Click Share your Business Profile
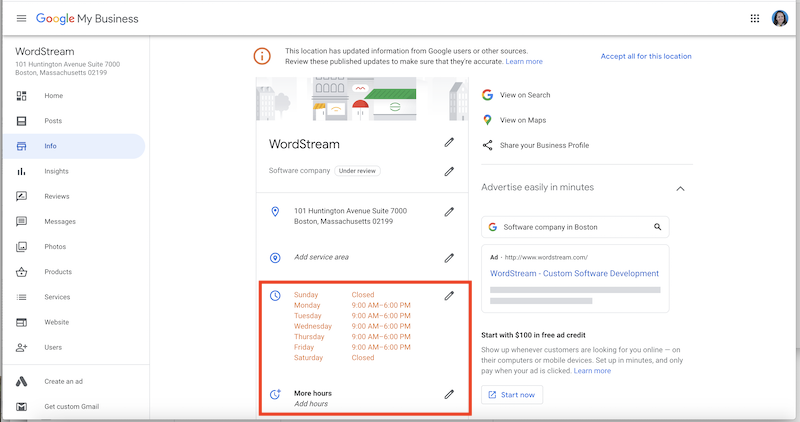The width and height of the screenshot is (800, 422). [544, 145]
